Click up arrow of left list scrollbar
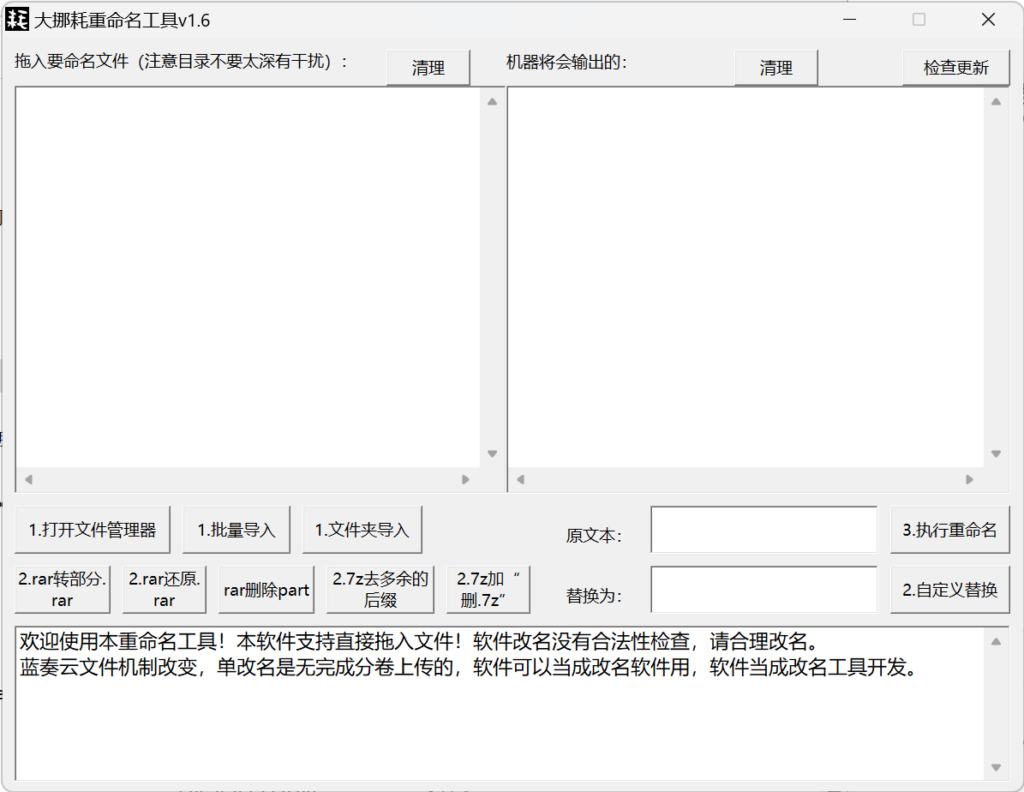Viewport: 1024px width, 792px height. point(492,101)
